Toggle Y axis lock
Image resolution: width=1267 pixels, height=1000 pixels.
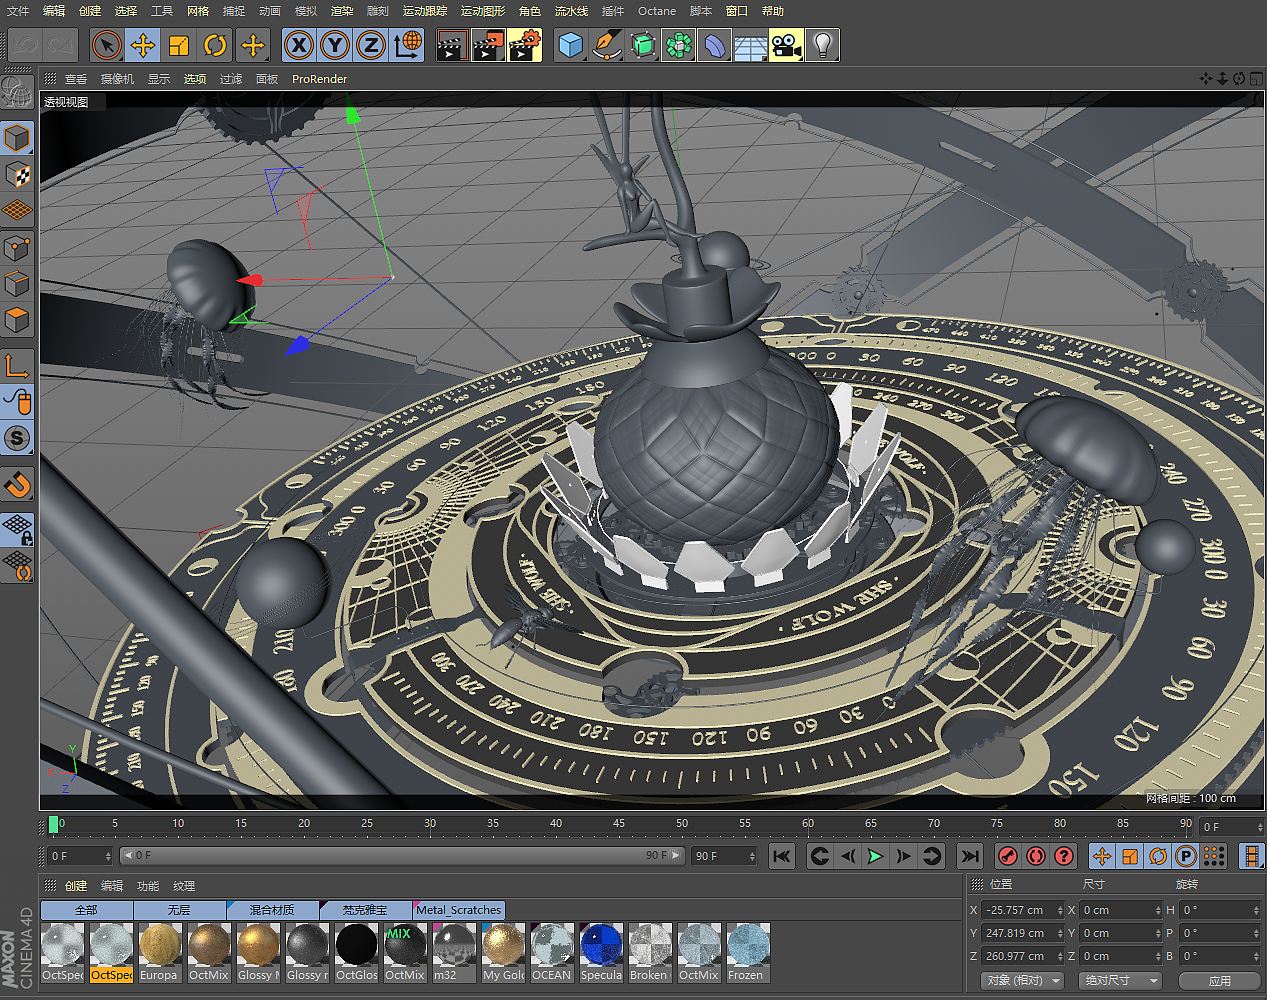point(335,45)
